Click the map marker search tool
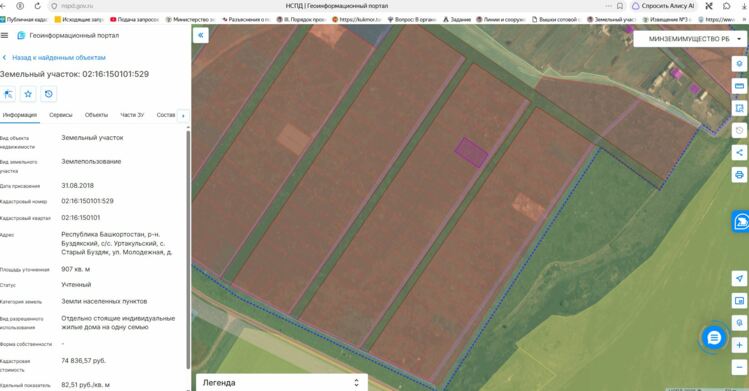Image resolution: width=749 pixels, height=391 pixels. (739, 323)
